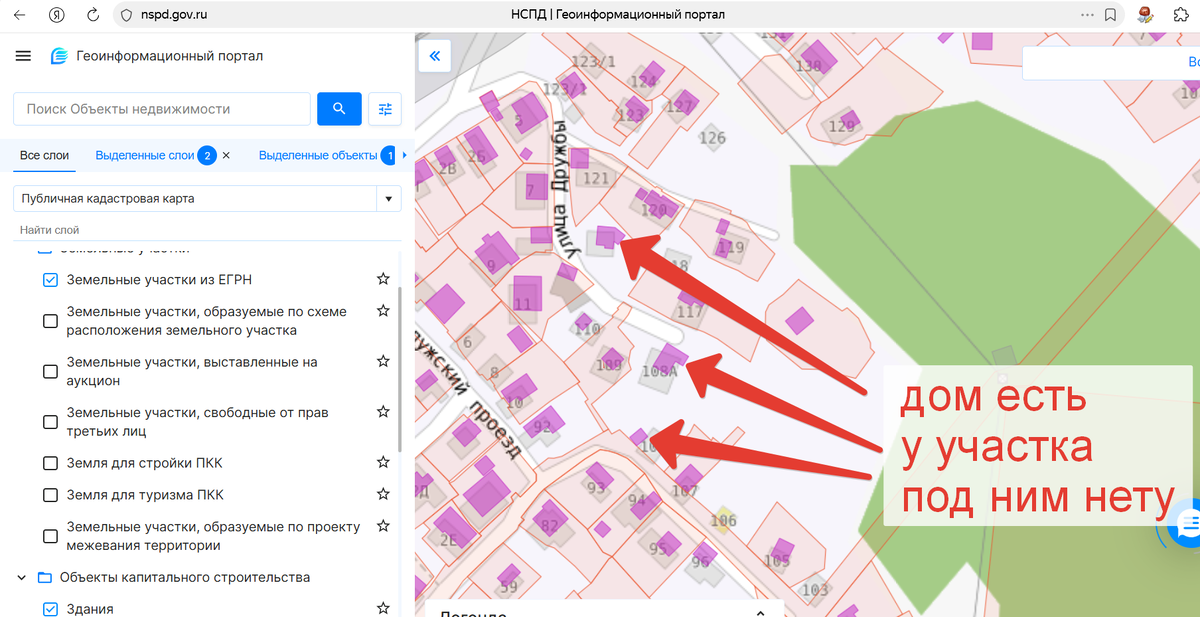Run search with the magnifier button
This screenshot has height=617, width=1200.
(339, 109)
